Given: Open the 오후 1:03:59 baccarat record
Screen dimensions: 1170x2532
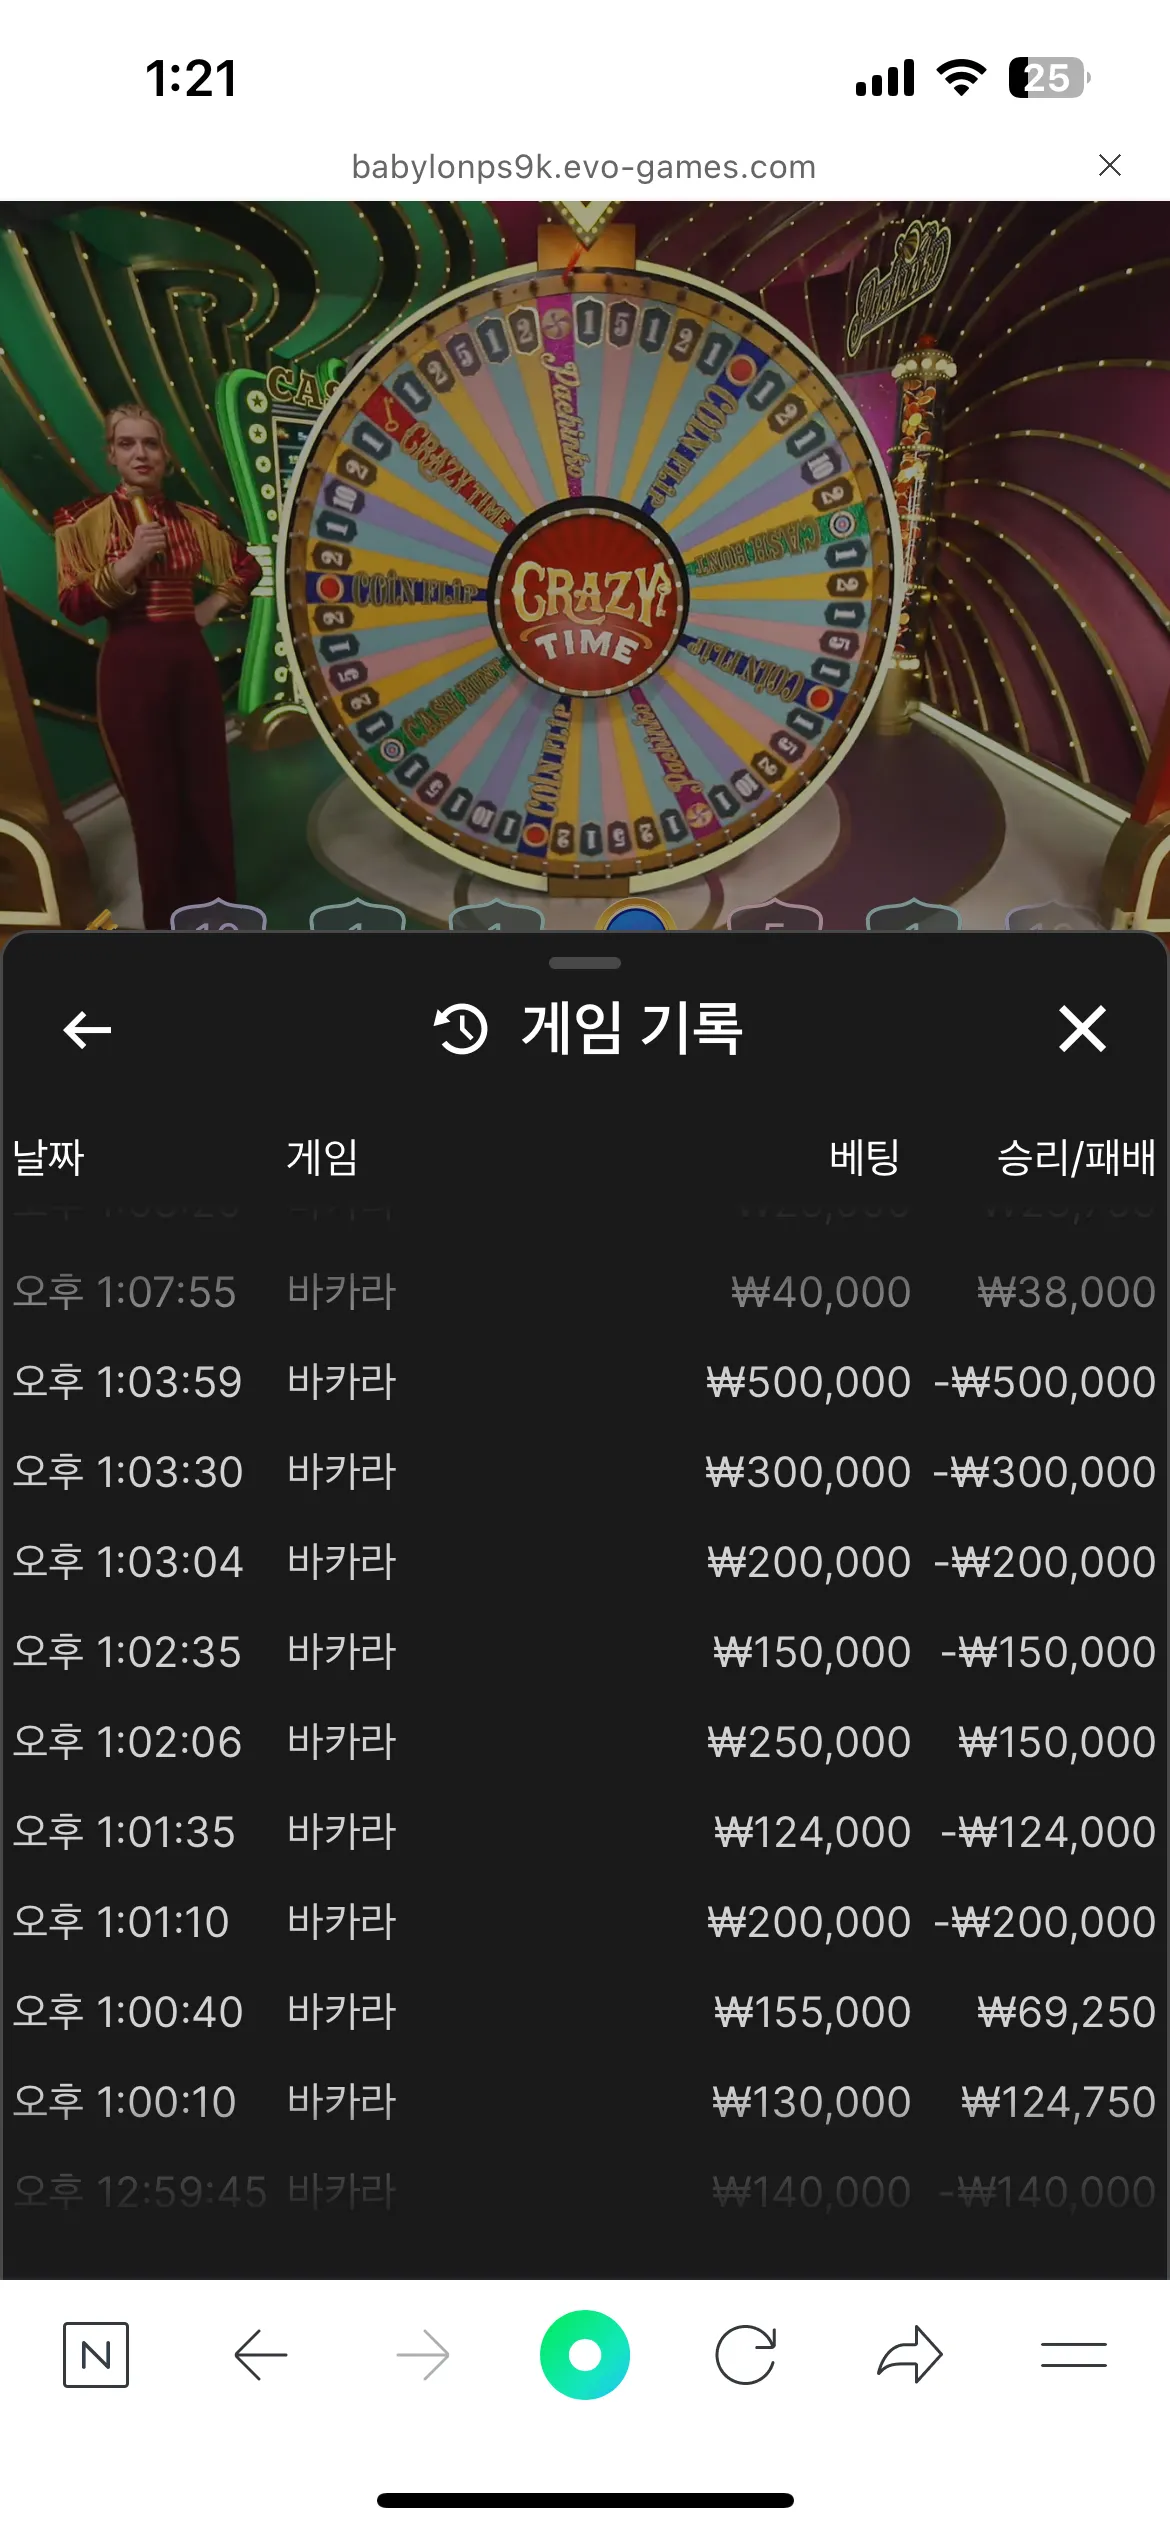Looking at the screenshot, I should click(585, 1382).
